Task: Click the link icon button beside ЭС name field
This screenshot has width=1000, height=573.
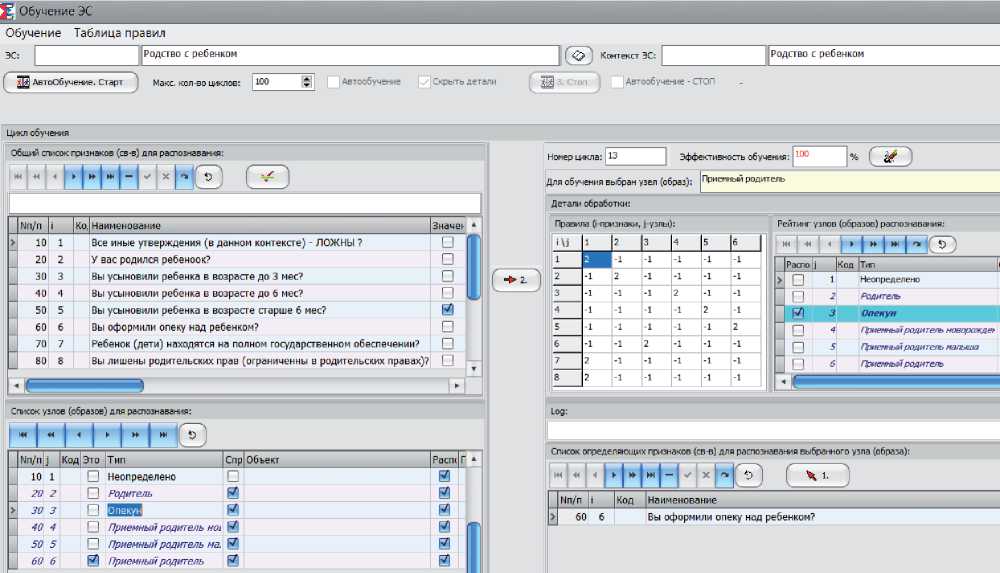Action: pyautogui.click(x=577, y=54)
